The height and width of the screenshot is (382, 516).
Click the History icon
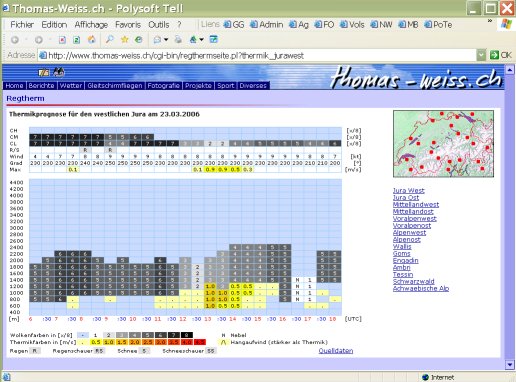click(139, 39)
